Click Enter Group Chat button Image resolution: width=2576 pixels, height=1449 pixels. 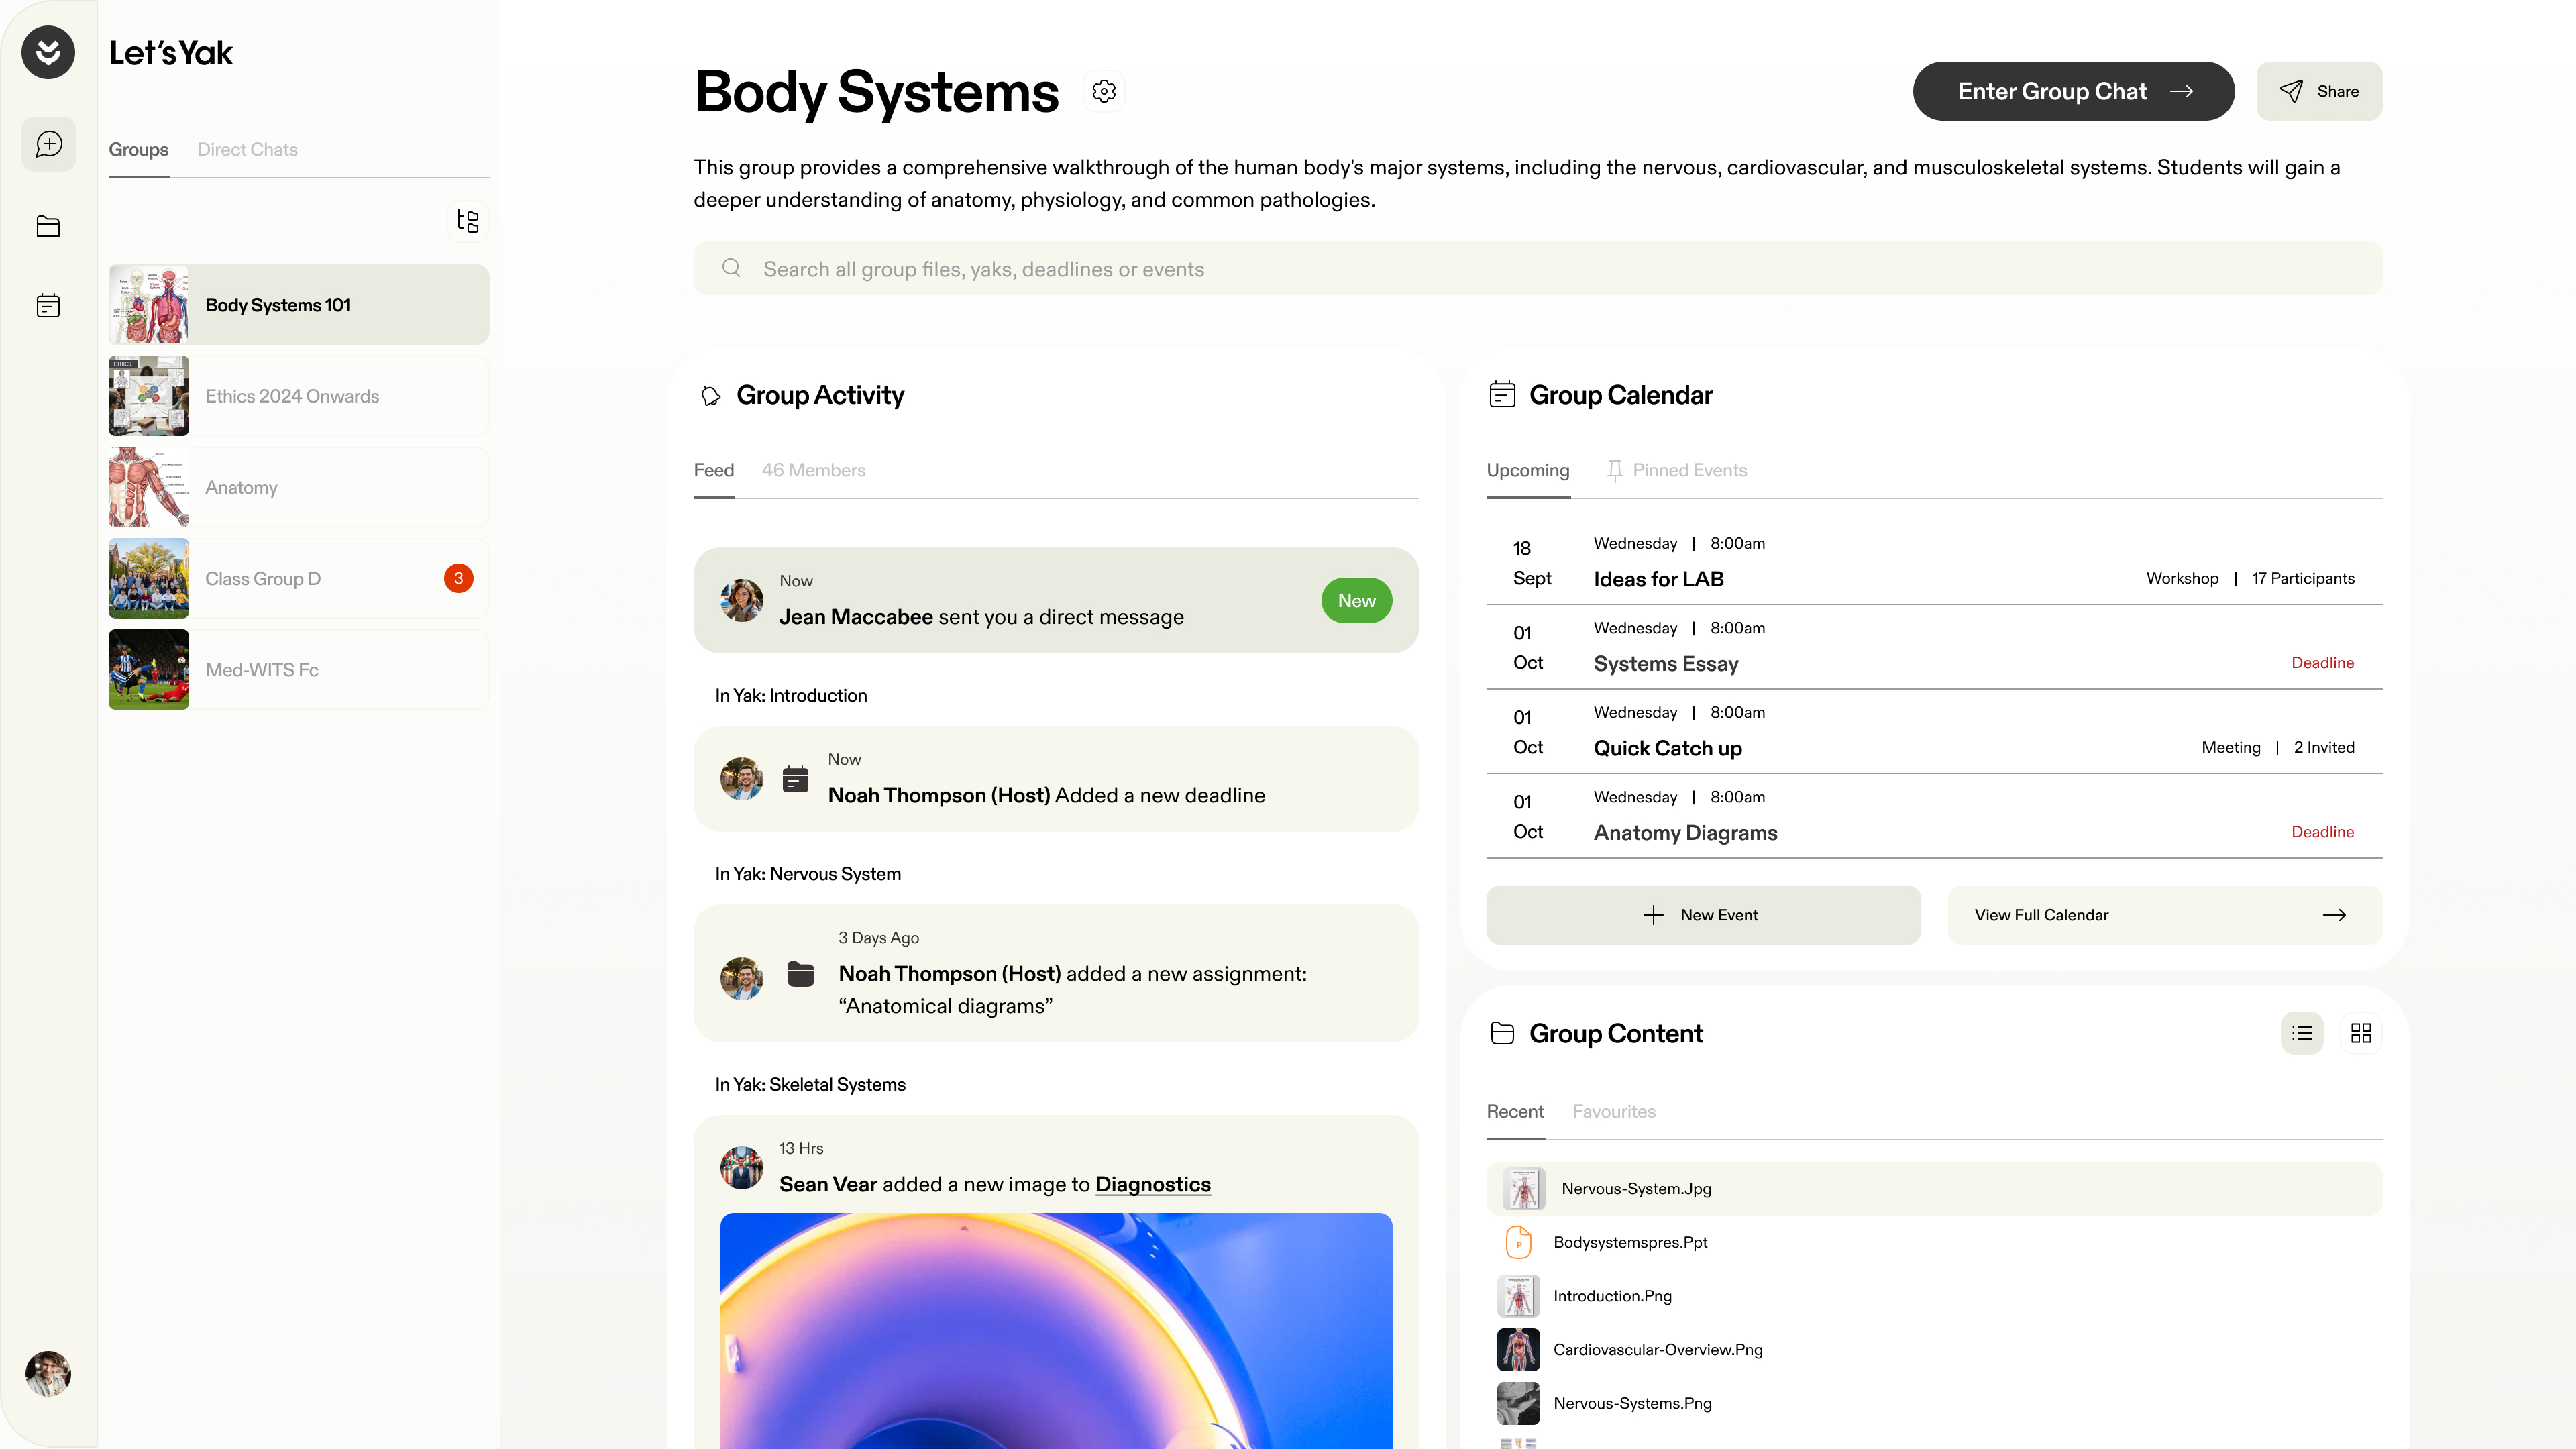[x=2073, y=91]
